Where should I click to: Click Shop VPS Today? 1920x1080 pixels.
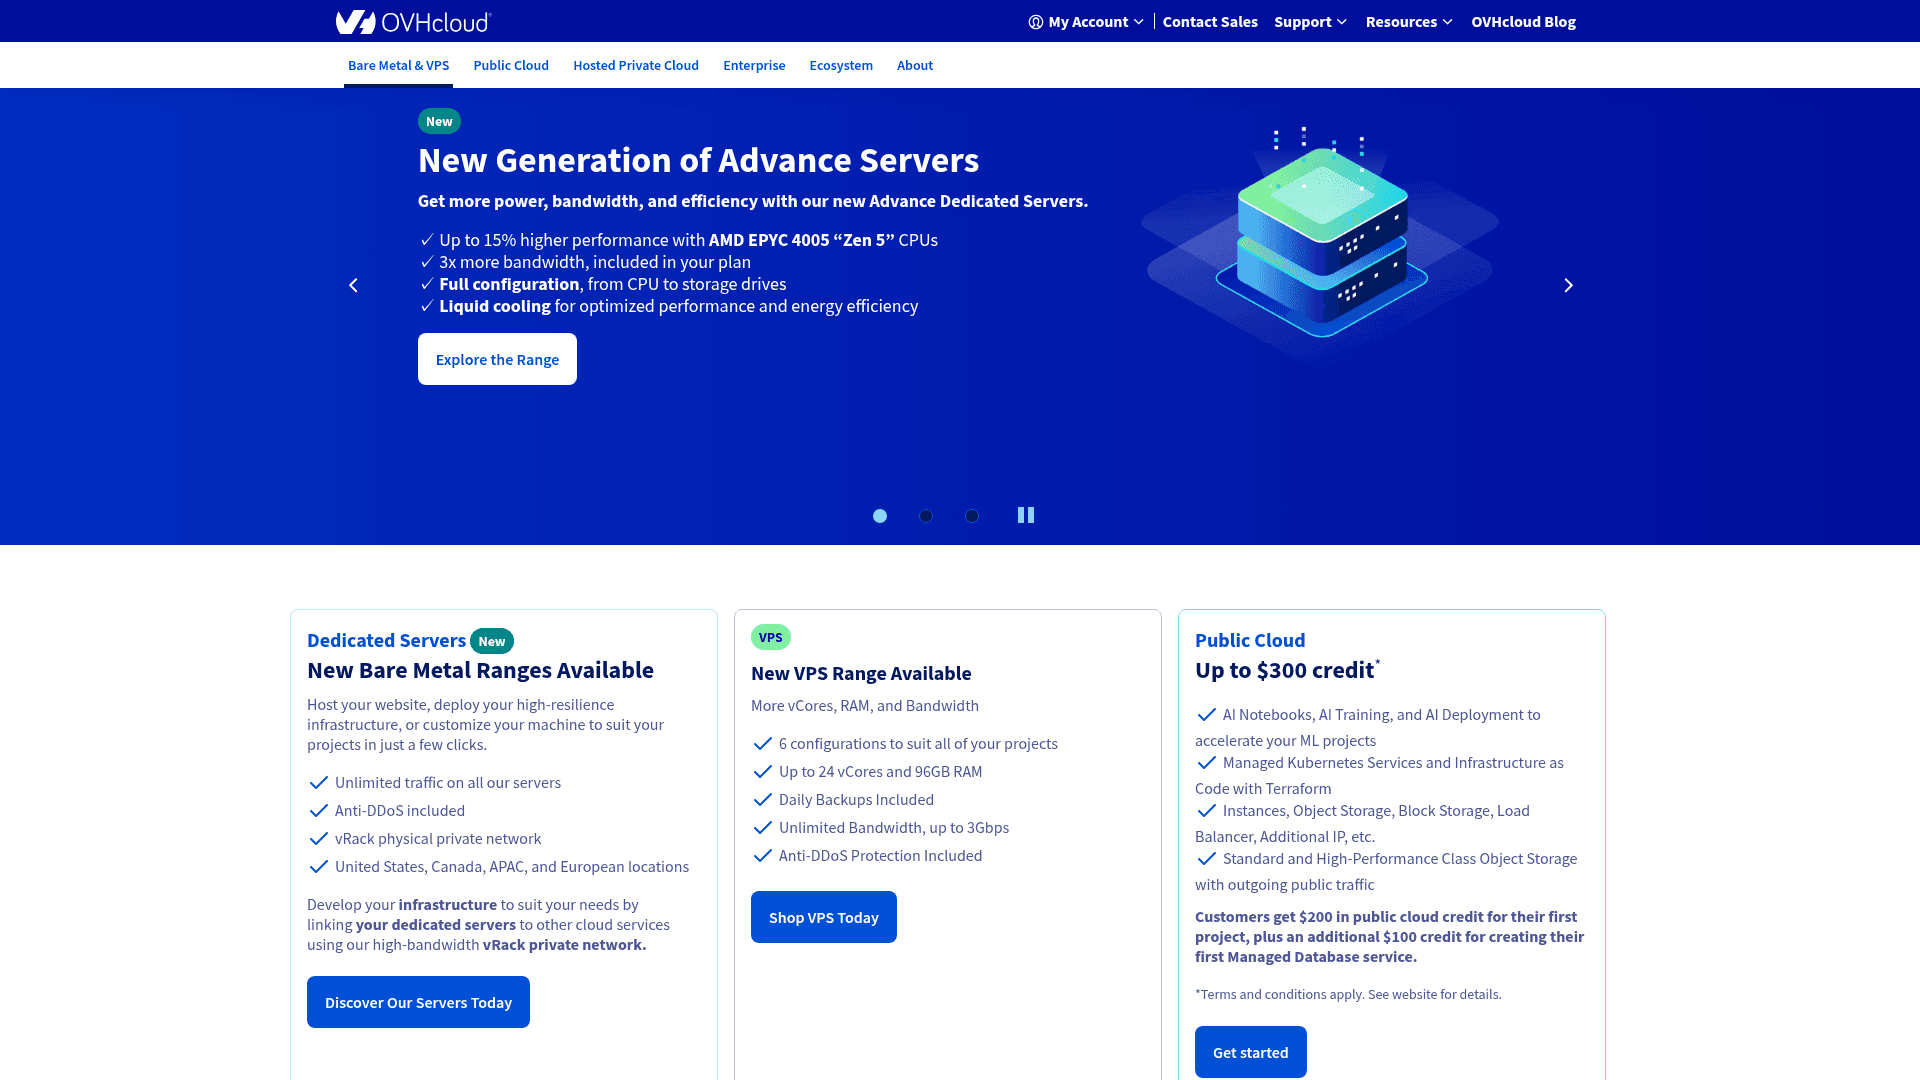tap(823, 917)
